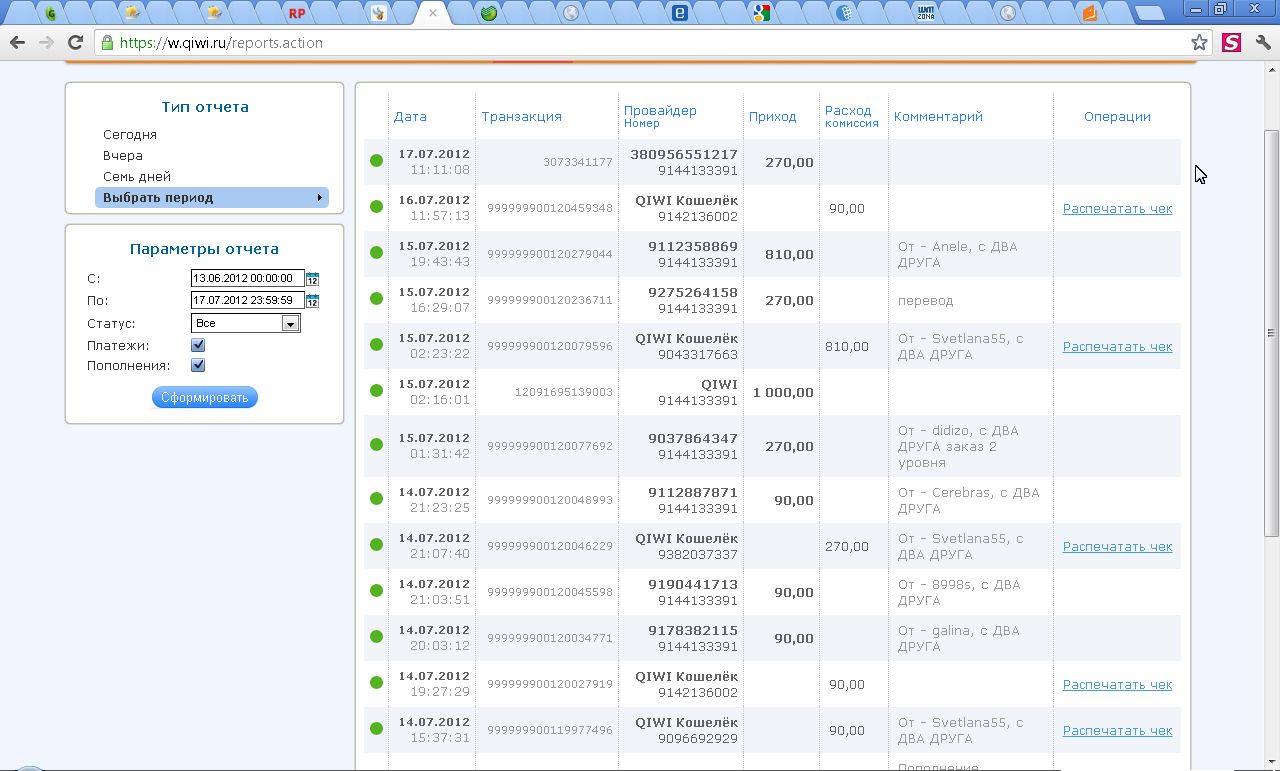Open calendar picker for end date
This screenshot has width=1280, height=771.
click(312, 301)
